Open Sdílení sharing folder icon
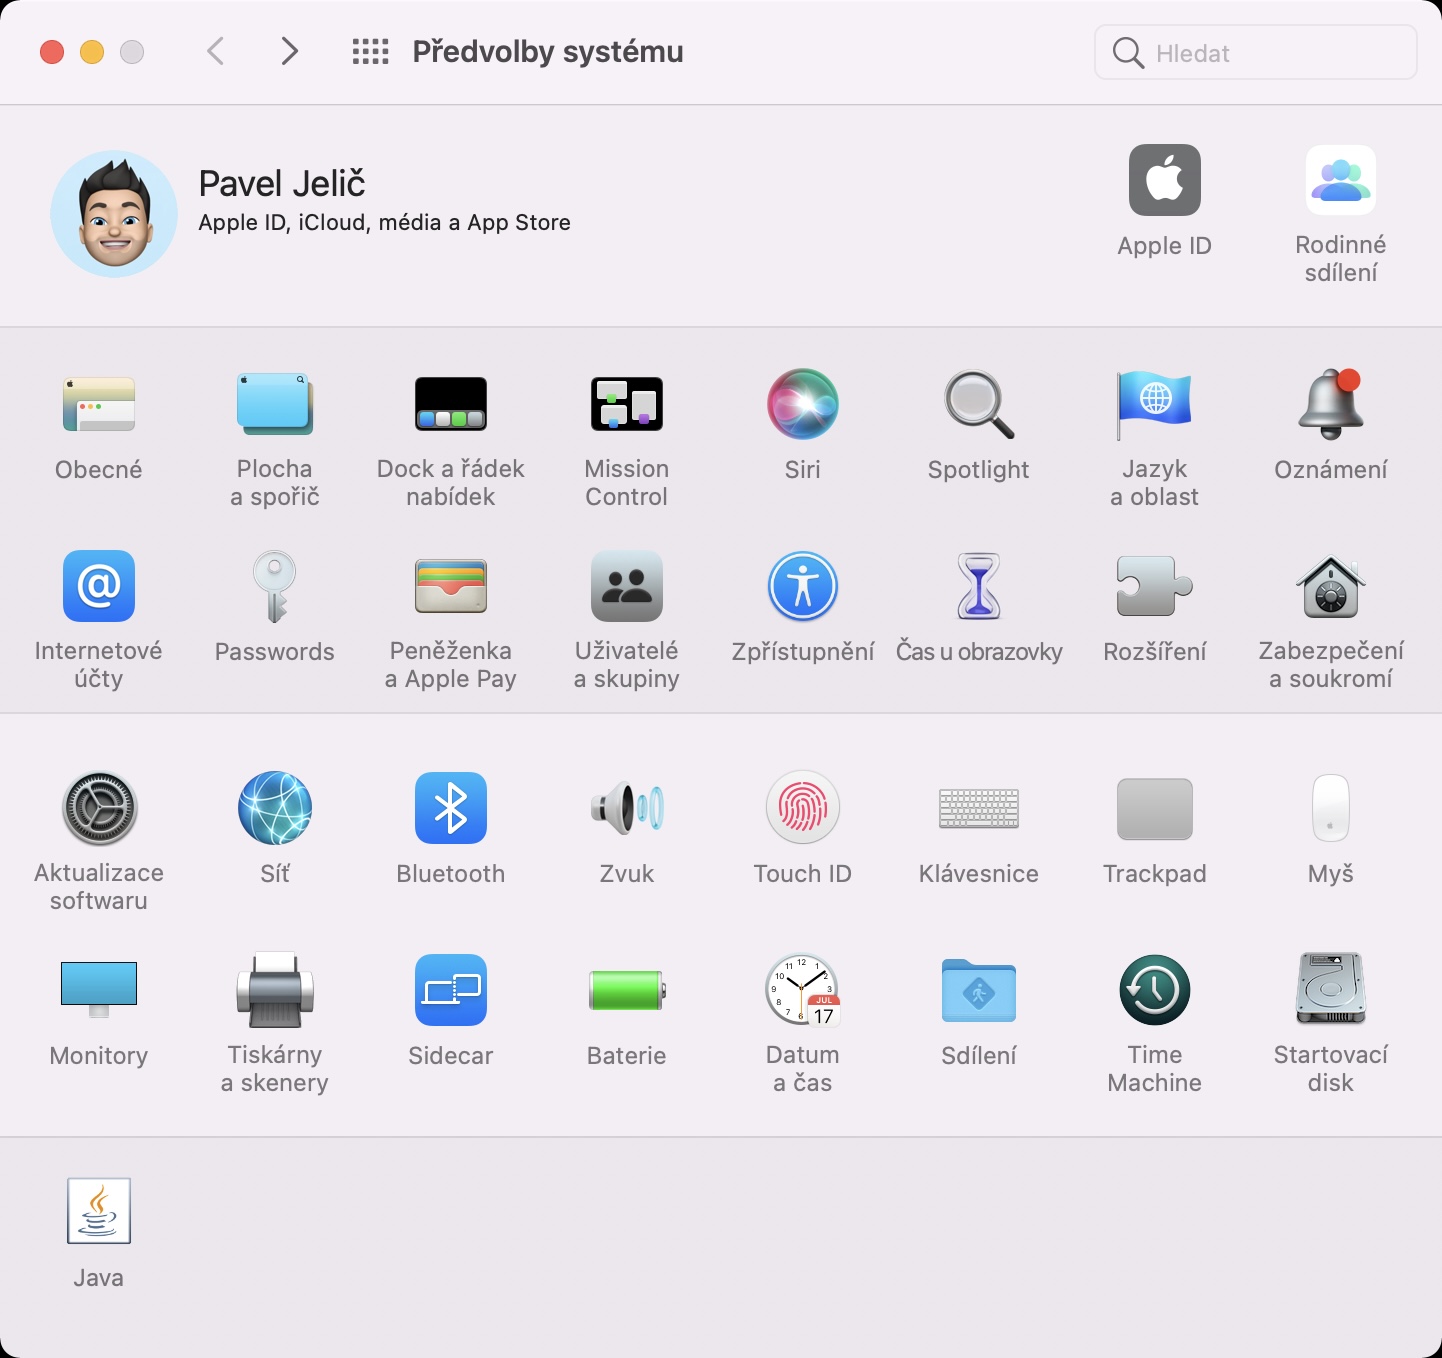This screenshot has width=1442, height=1358. coord(979,990)
